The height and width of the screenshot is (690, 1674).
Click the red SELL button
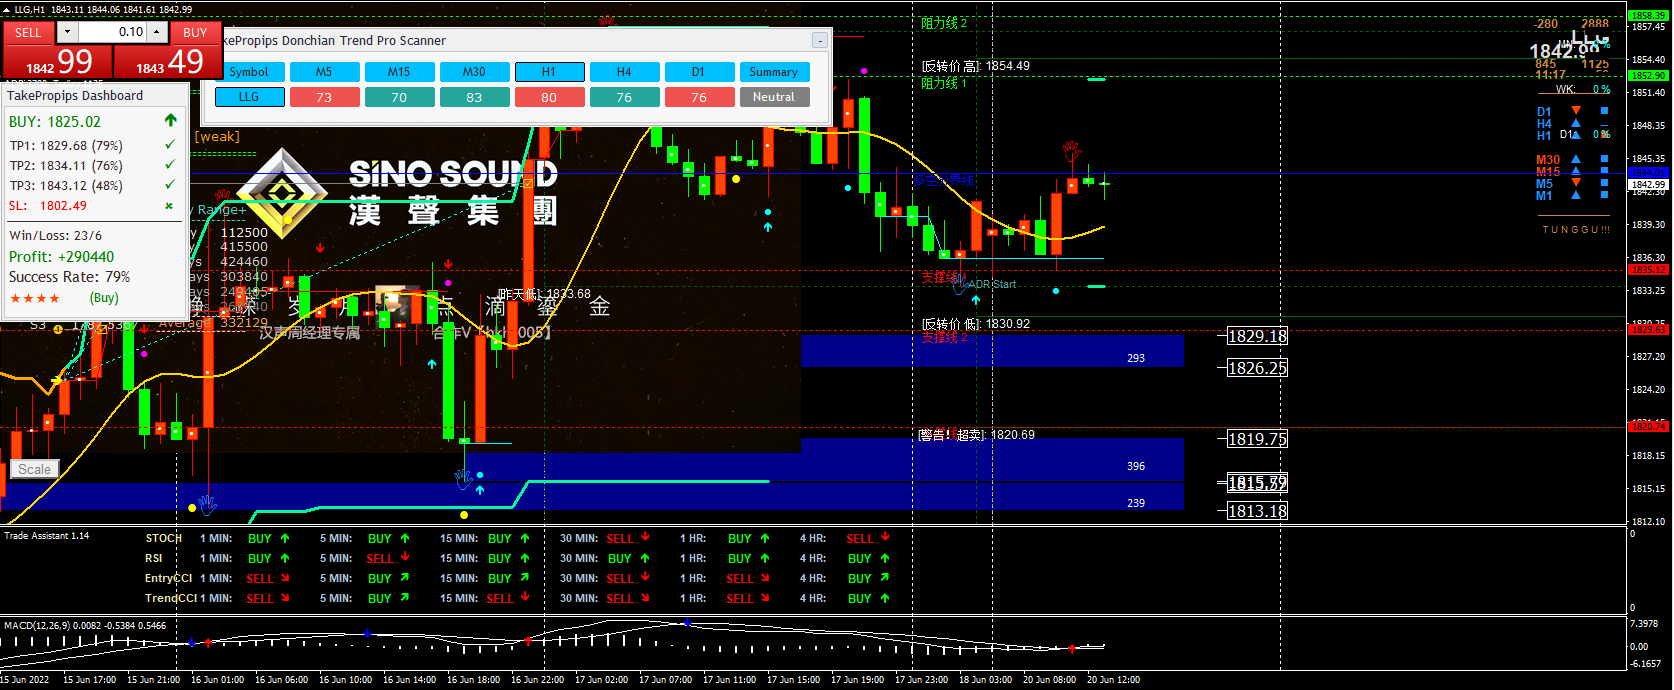pos(28,32)
